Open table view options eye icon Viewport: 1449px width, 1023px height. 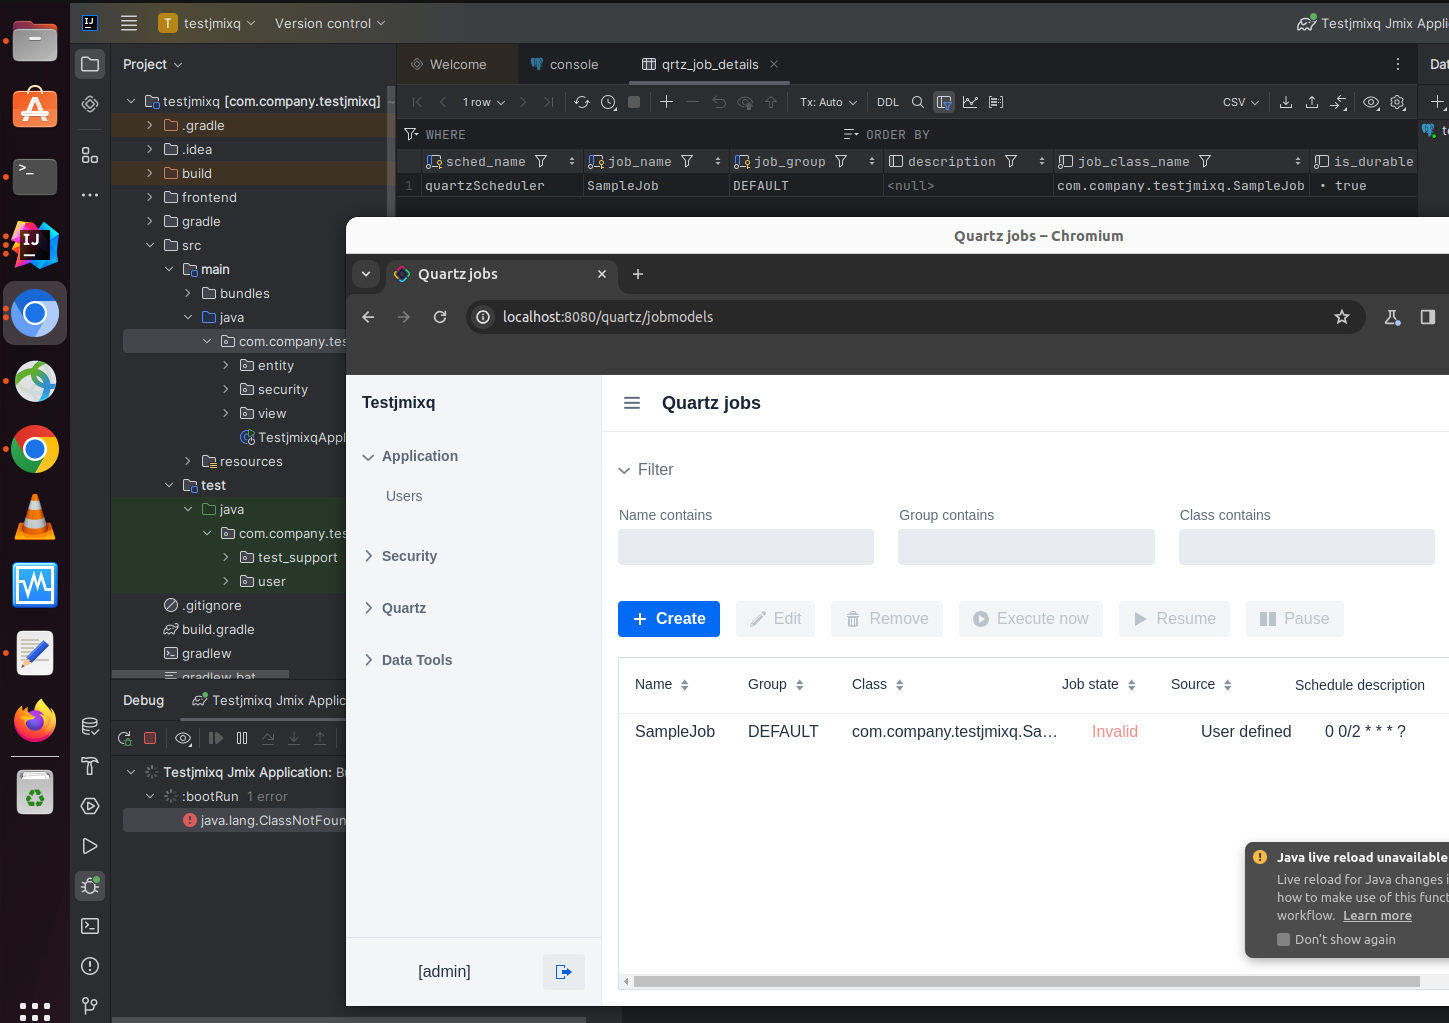click(x=1371, y=102)
